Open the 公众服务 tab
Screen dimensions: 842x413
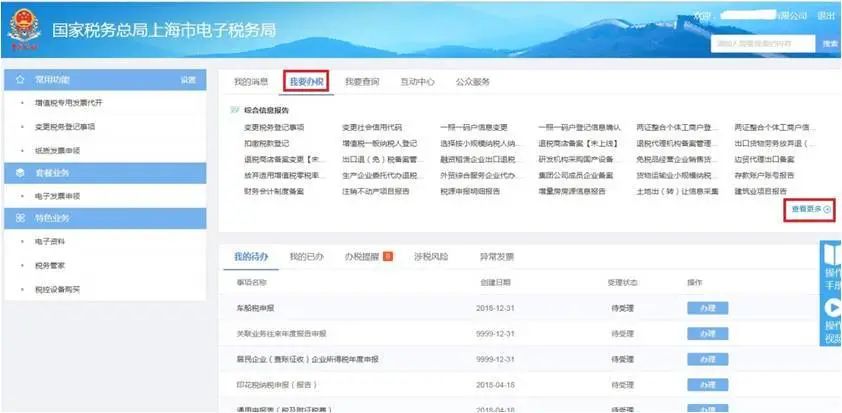473,82
